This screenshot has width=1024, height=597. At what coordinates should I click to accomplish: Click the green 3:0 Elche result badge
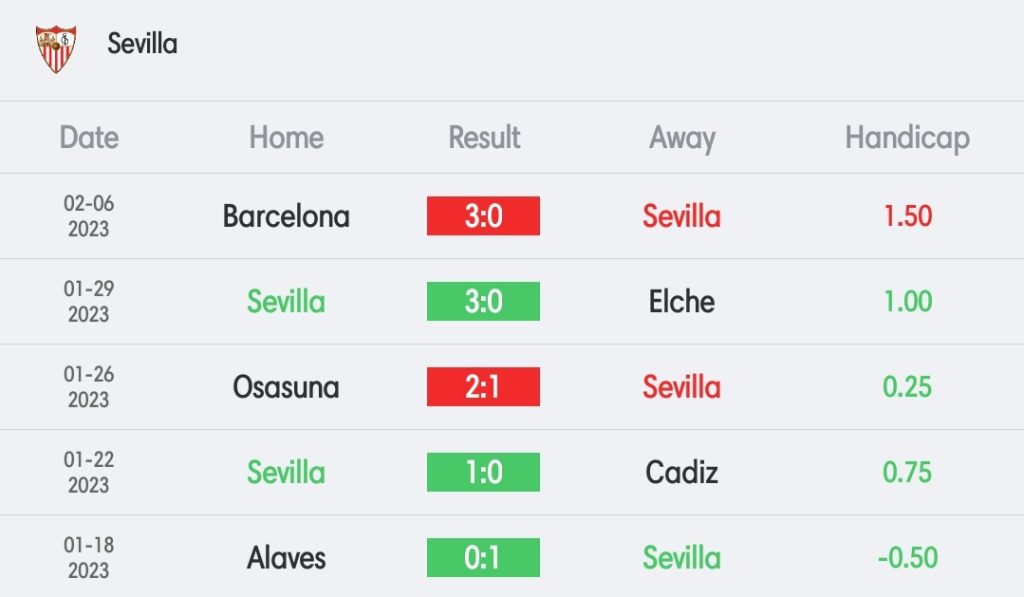tap(483, 301)
